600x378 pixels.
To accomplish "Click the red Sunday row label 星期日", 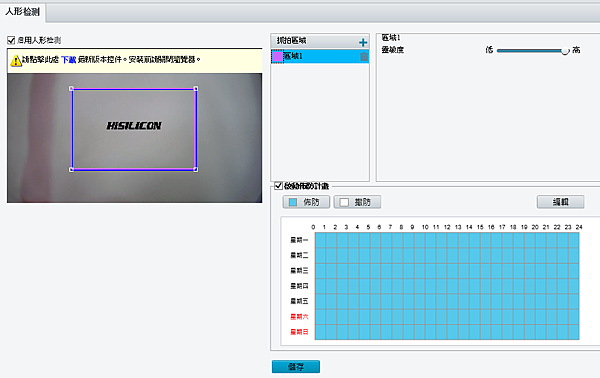I will tap(299, 332).
